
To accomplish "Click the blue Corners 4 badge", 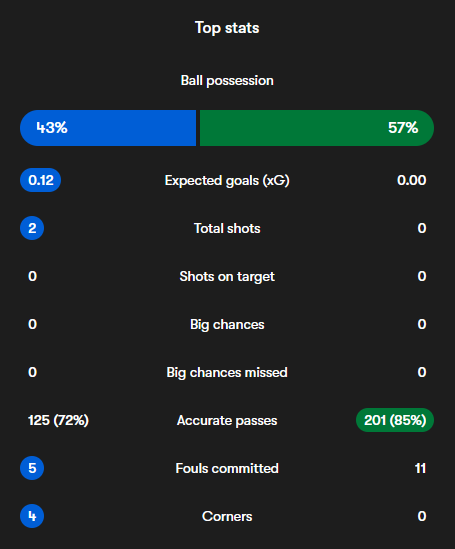I will point(32,516).
